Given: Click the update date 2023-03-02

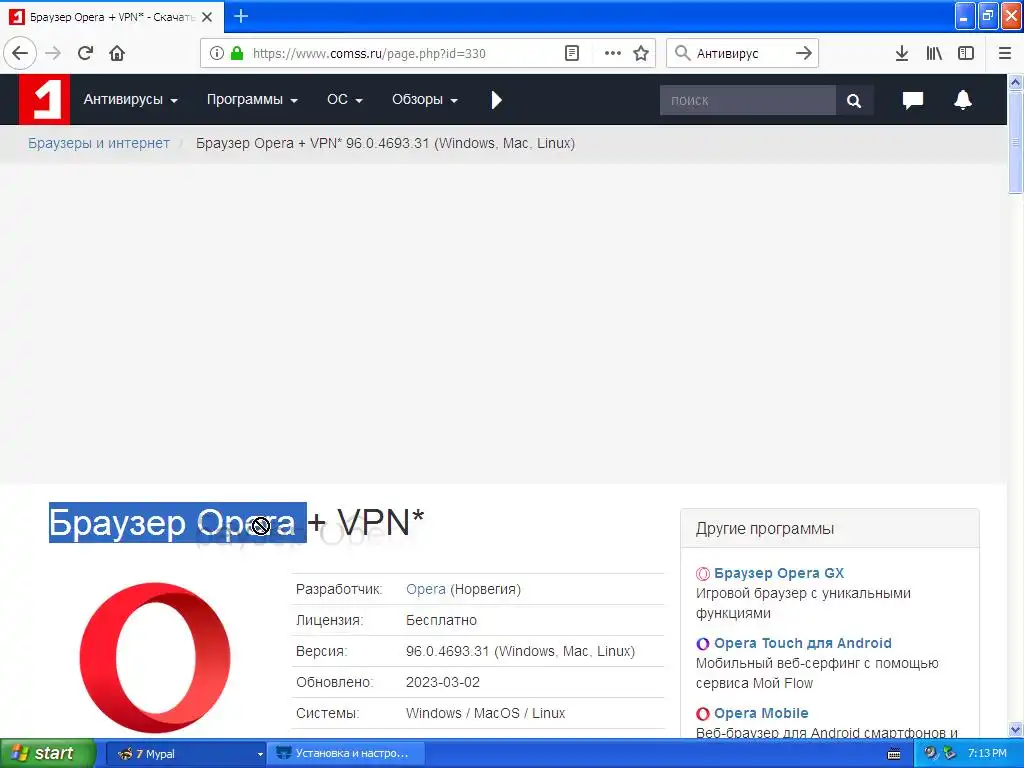Looking at the screenshot, I should tap(443, 682).
